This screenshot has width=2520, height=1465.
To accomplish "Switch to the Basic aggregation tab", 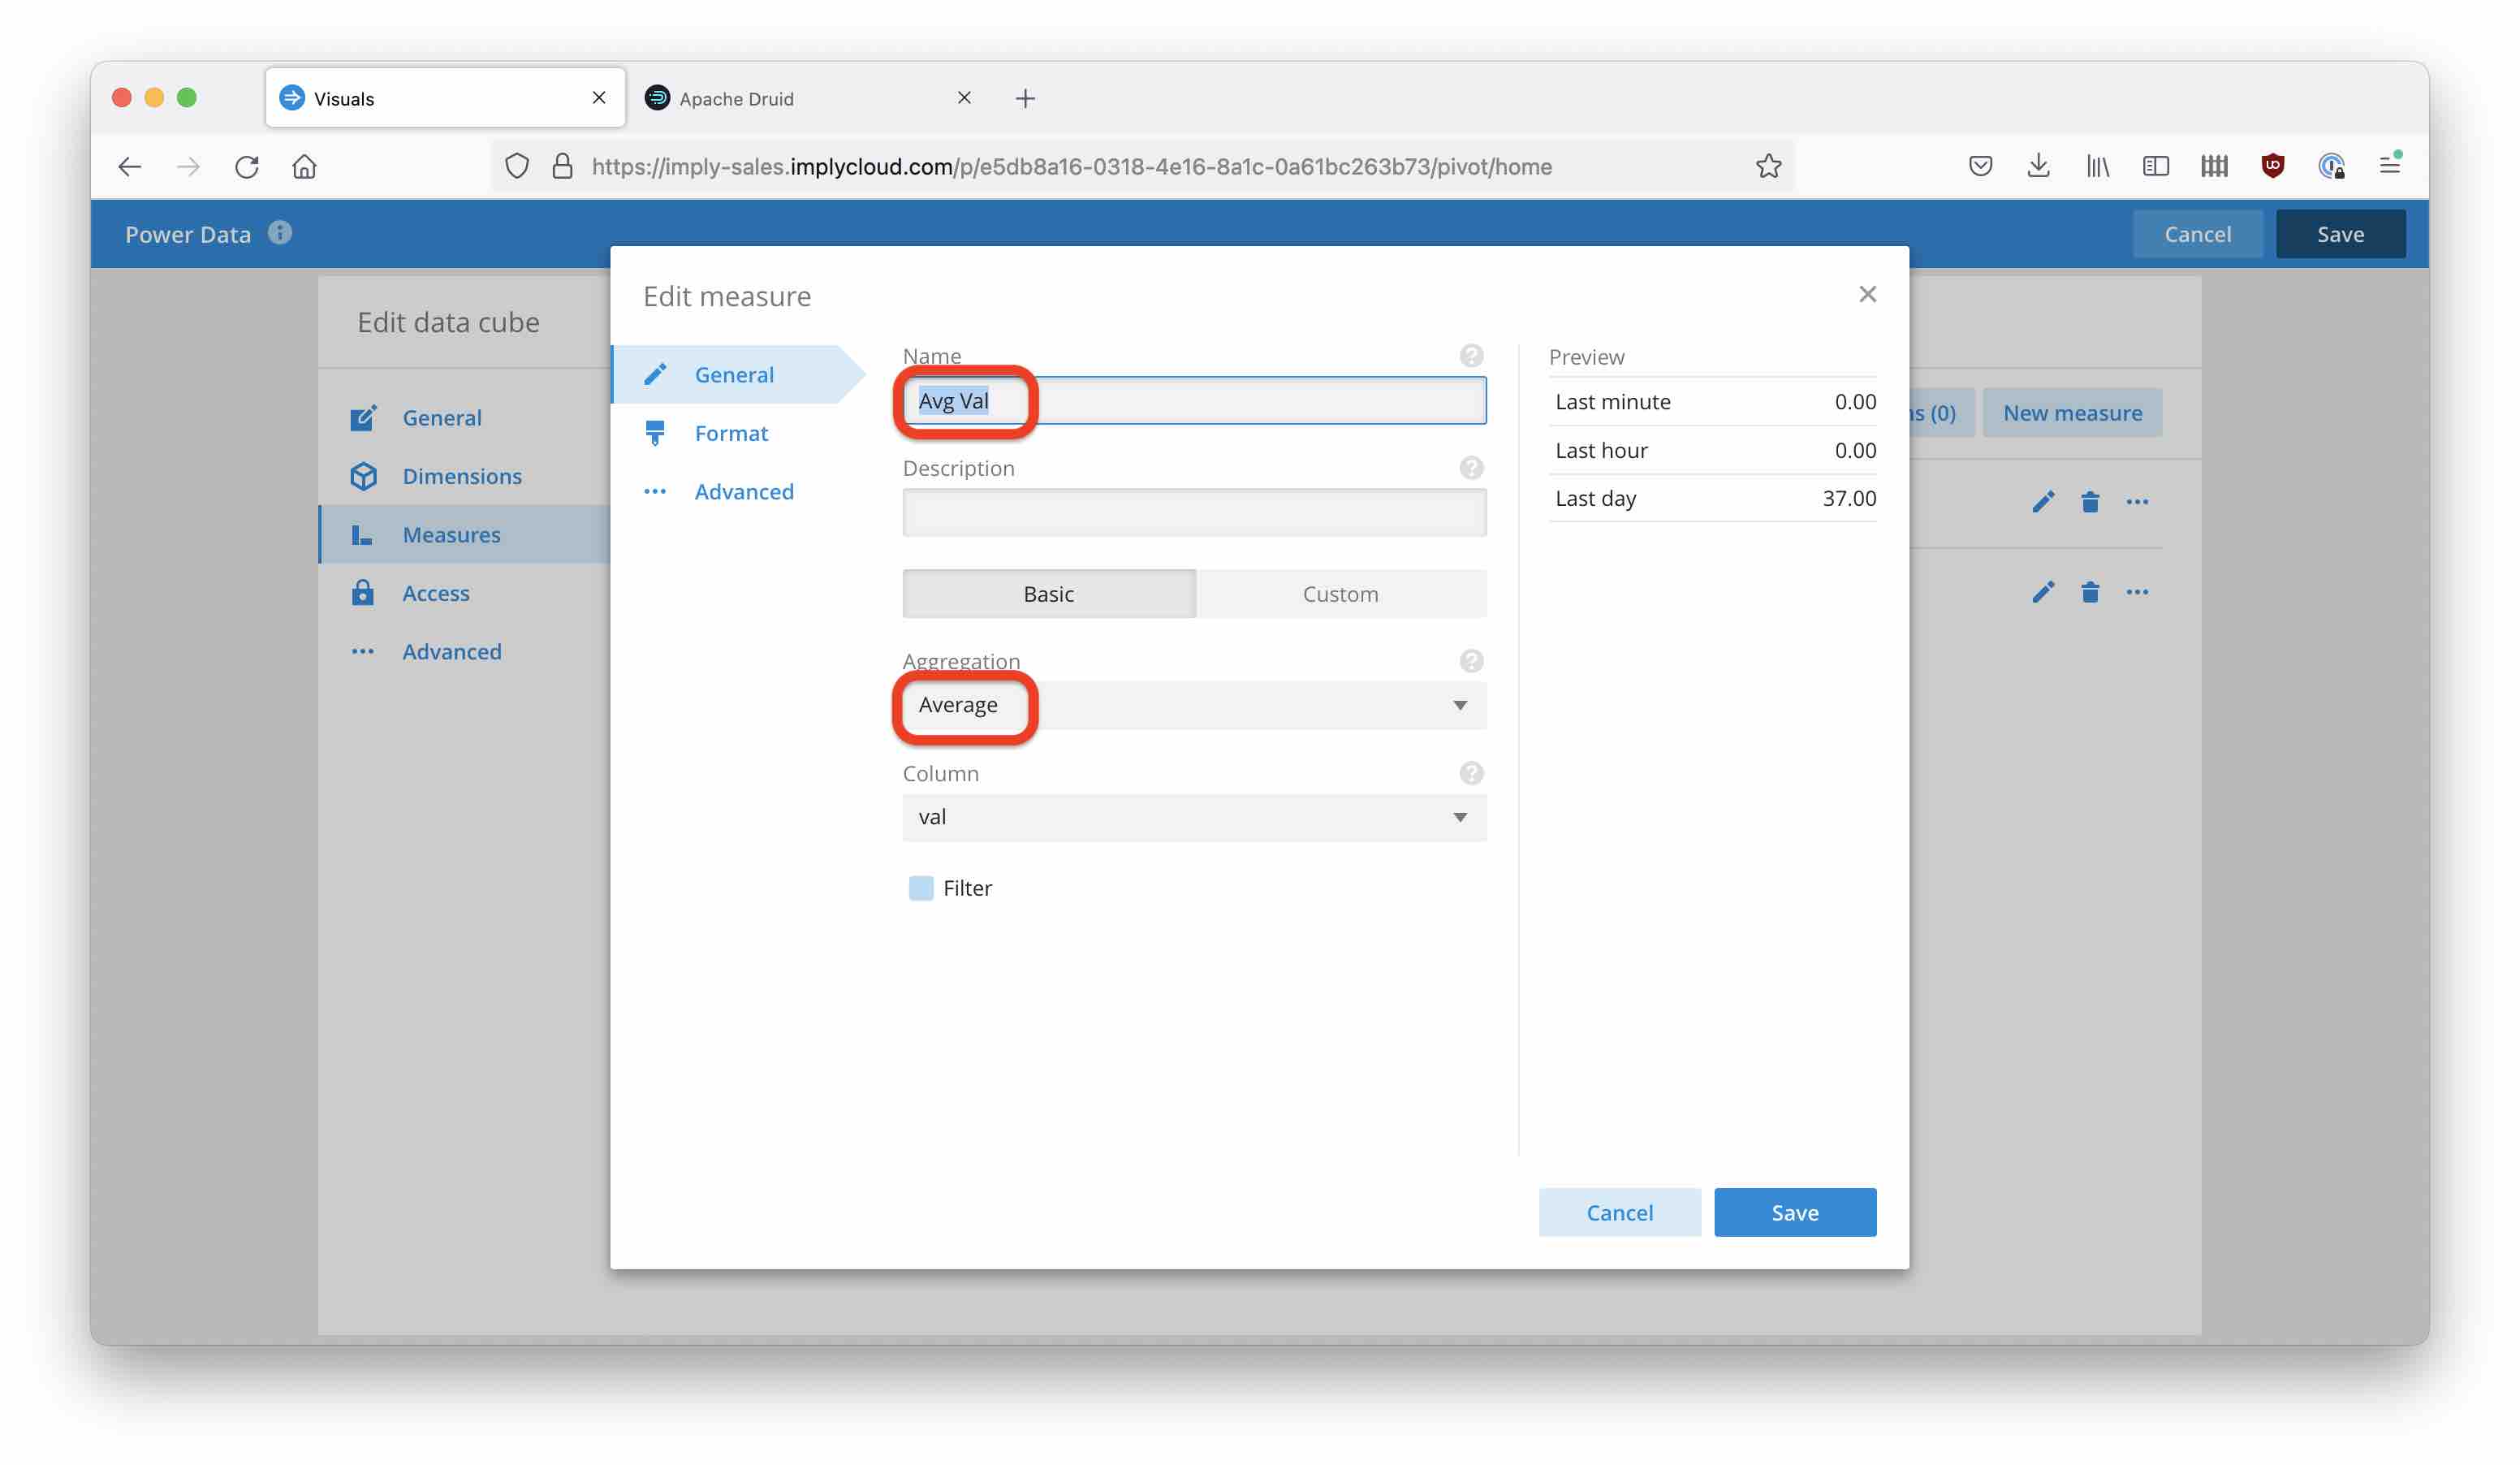I will click(1046, 593).
